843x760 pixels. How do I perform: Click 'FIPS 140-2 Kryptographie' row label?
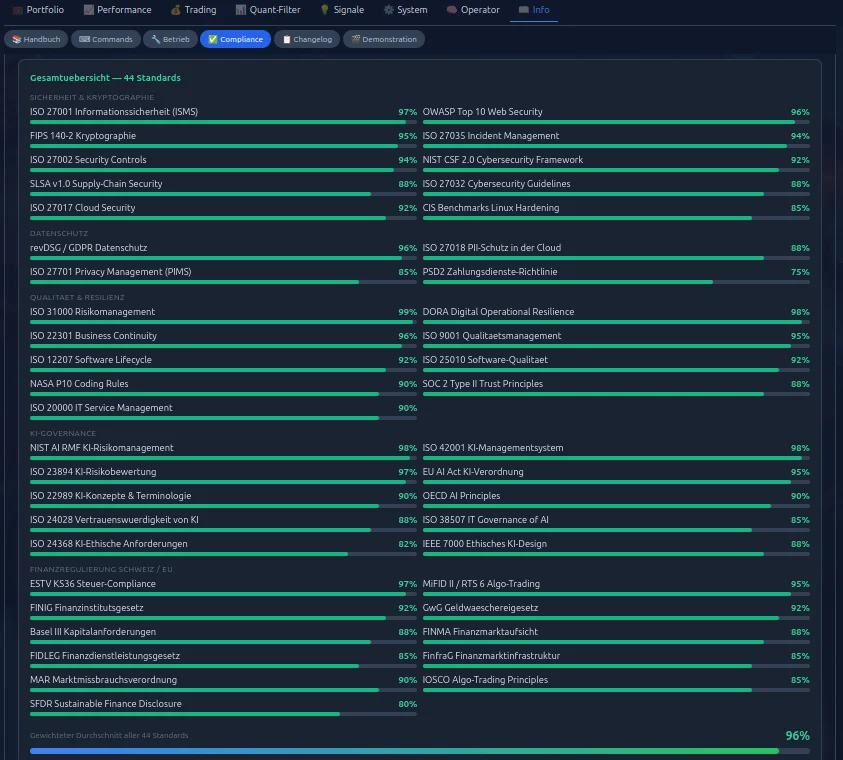83,136
